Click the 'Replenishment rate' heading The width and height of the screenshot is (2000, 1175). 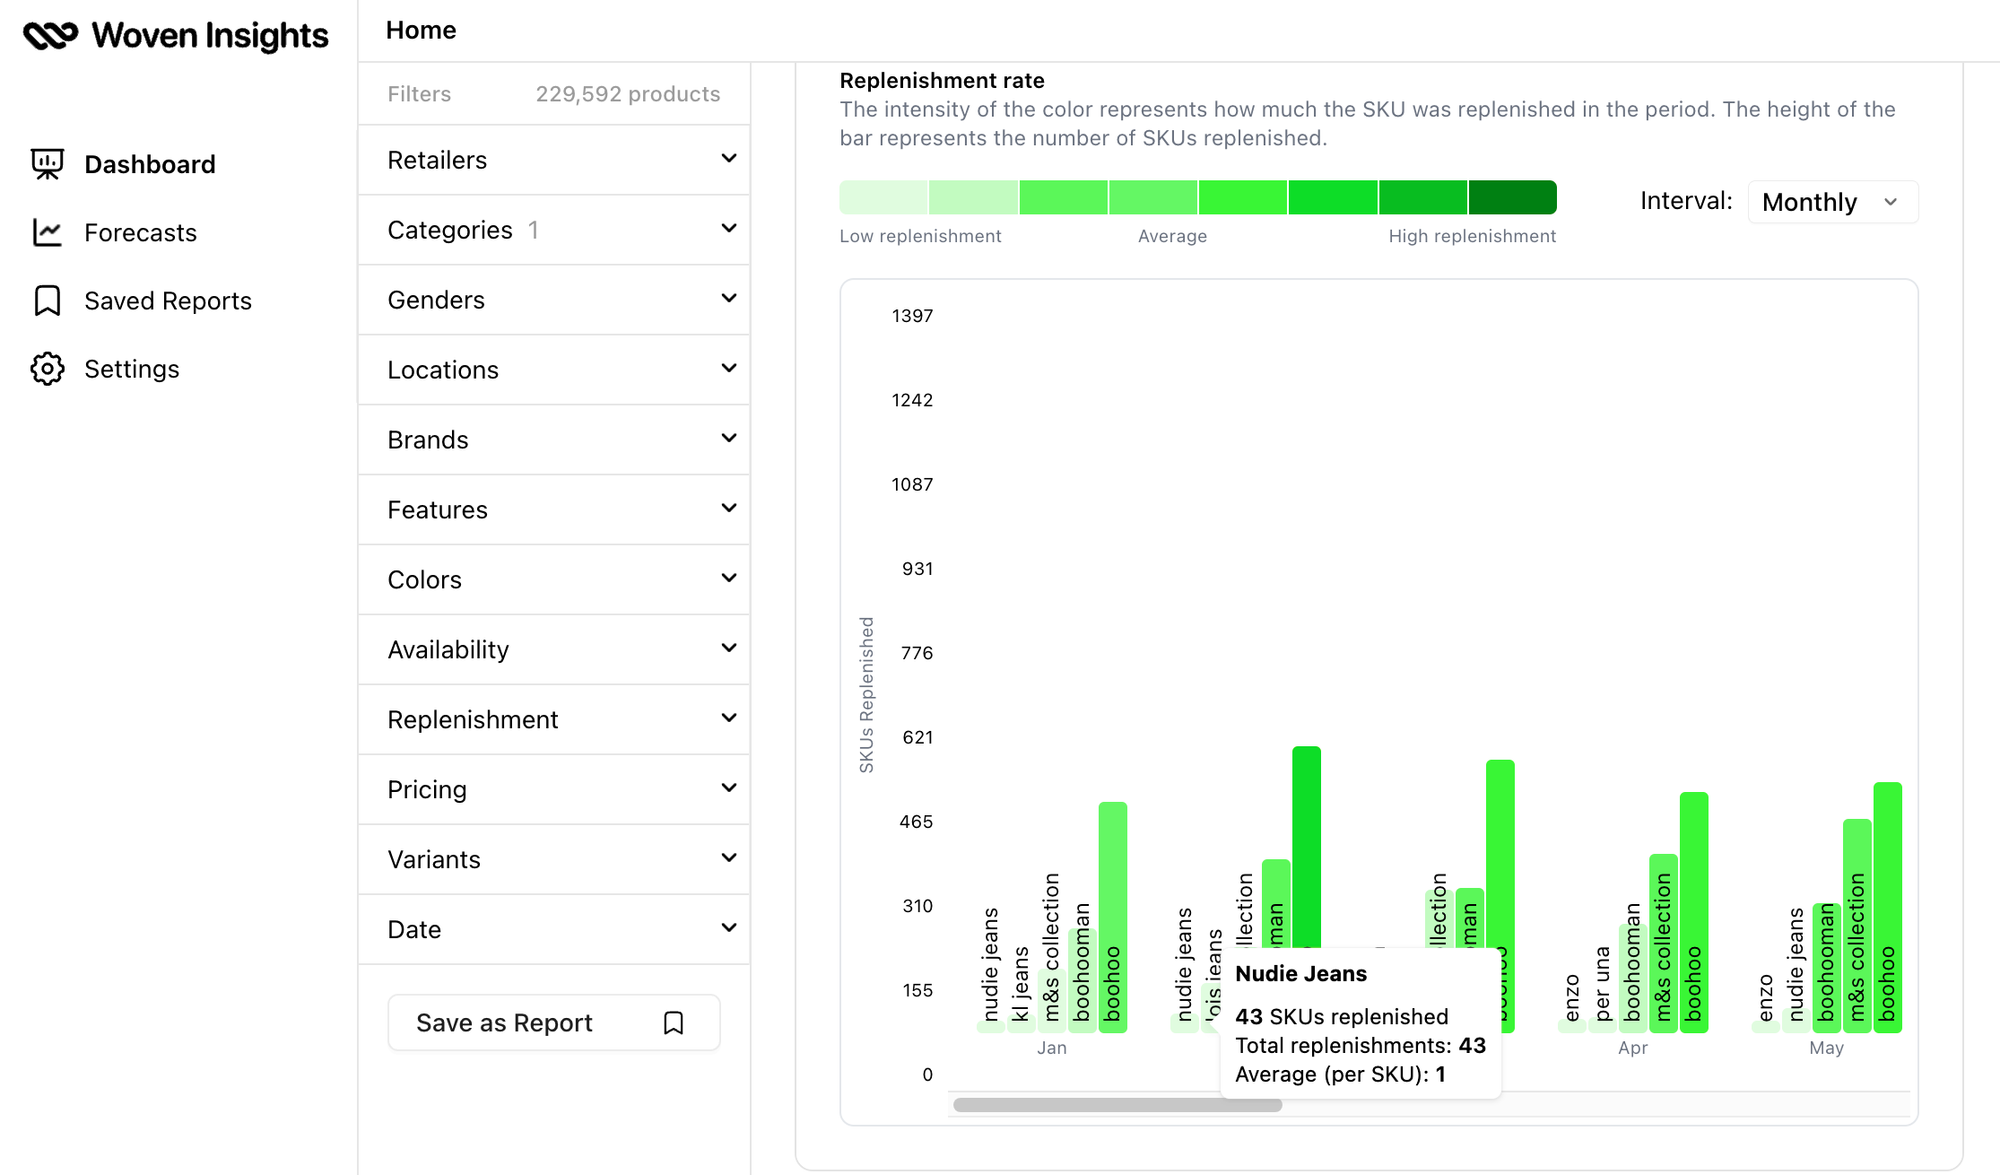942,81
